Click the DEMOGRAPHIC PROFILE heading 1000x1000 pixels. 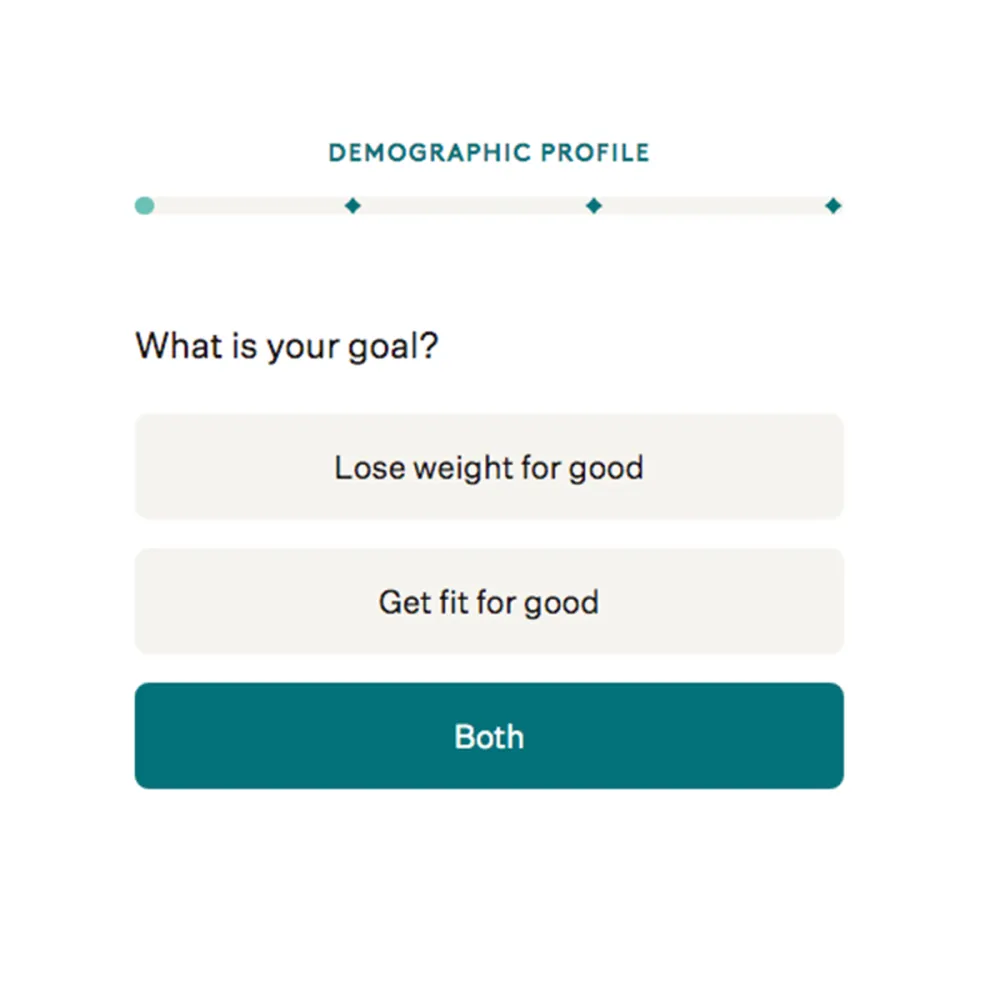(x=489, y=153)
